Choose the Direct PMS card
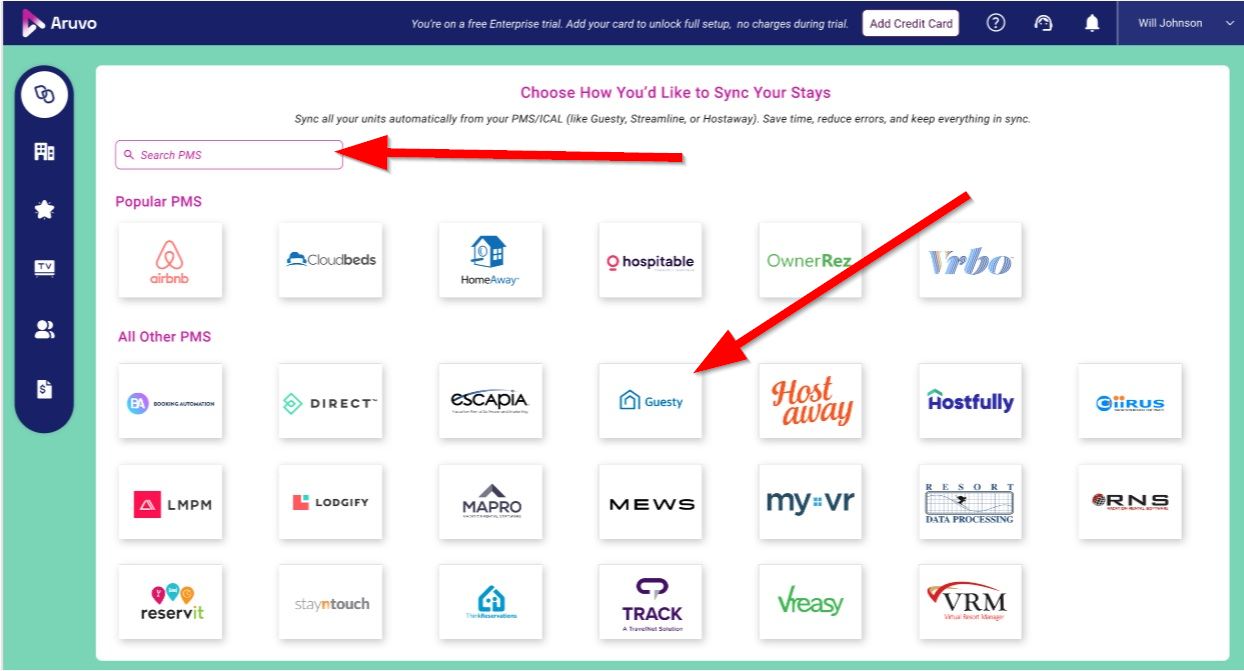Screen dimensions: 1244x671 [x=331, y=401]
